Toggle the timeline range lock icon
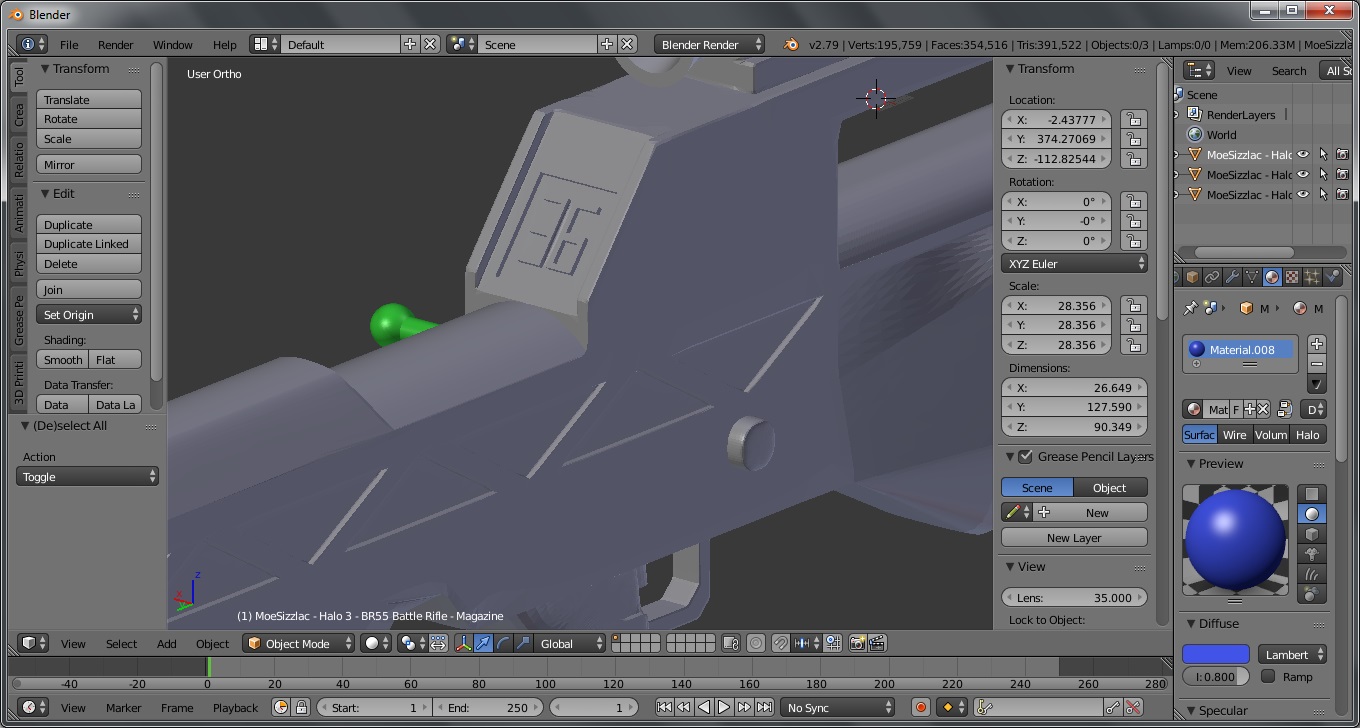The image size is (1360, 728). (x=300, y=708)
